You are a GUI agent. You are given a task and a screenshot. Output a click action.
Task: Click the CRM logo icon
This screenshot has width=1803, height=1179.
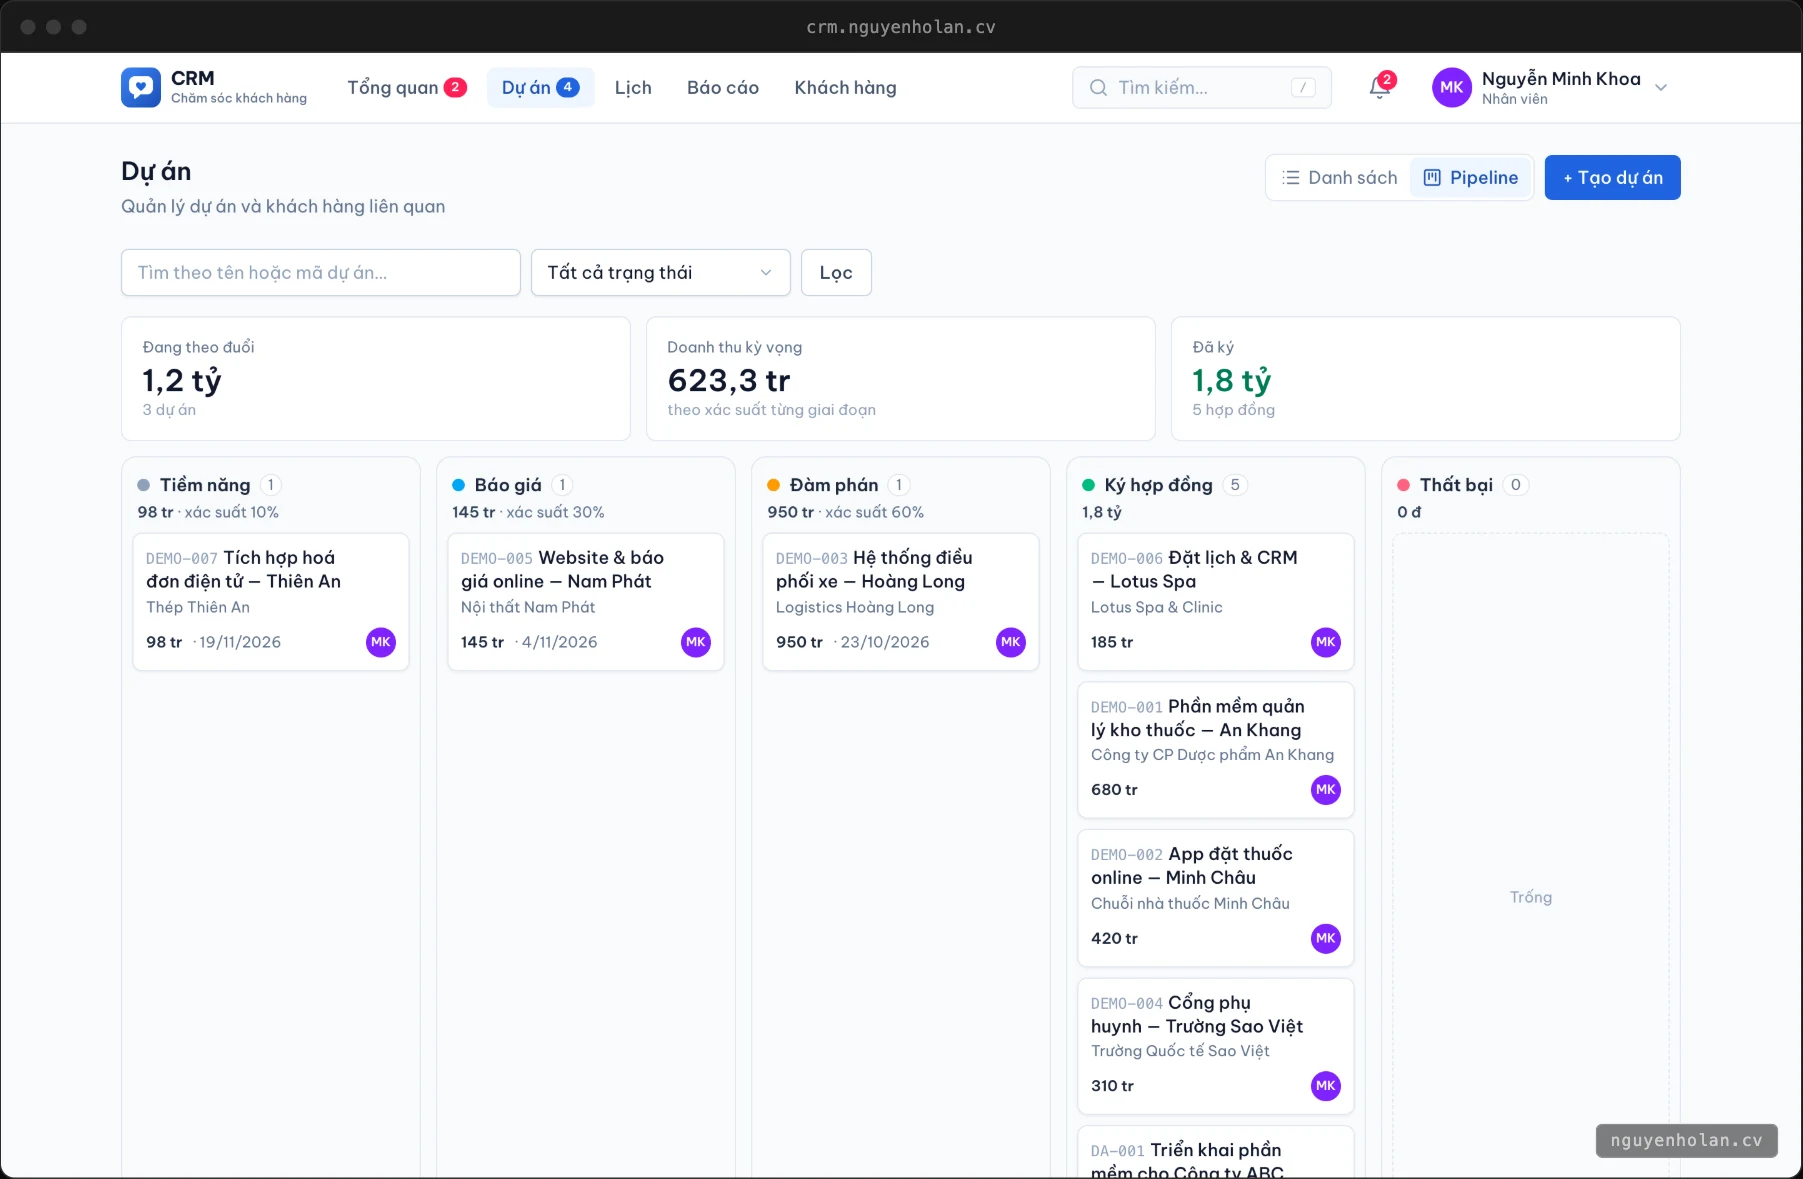141,87
